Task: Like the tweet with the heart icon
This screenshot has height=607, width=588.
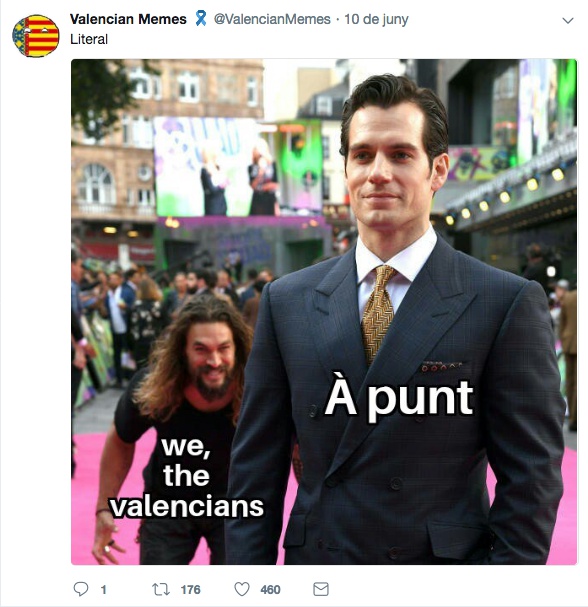Action: click(x=242, y=589)
